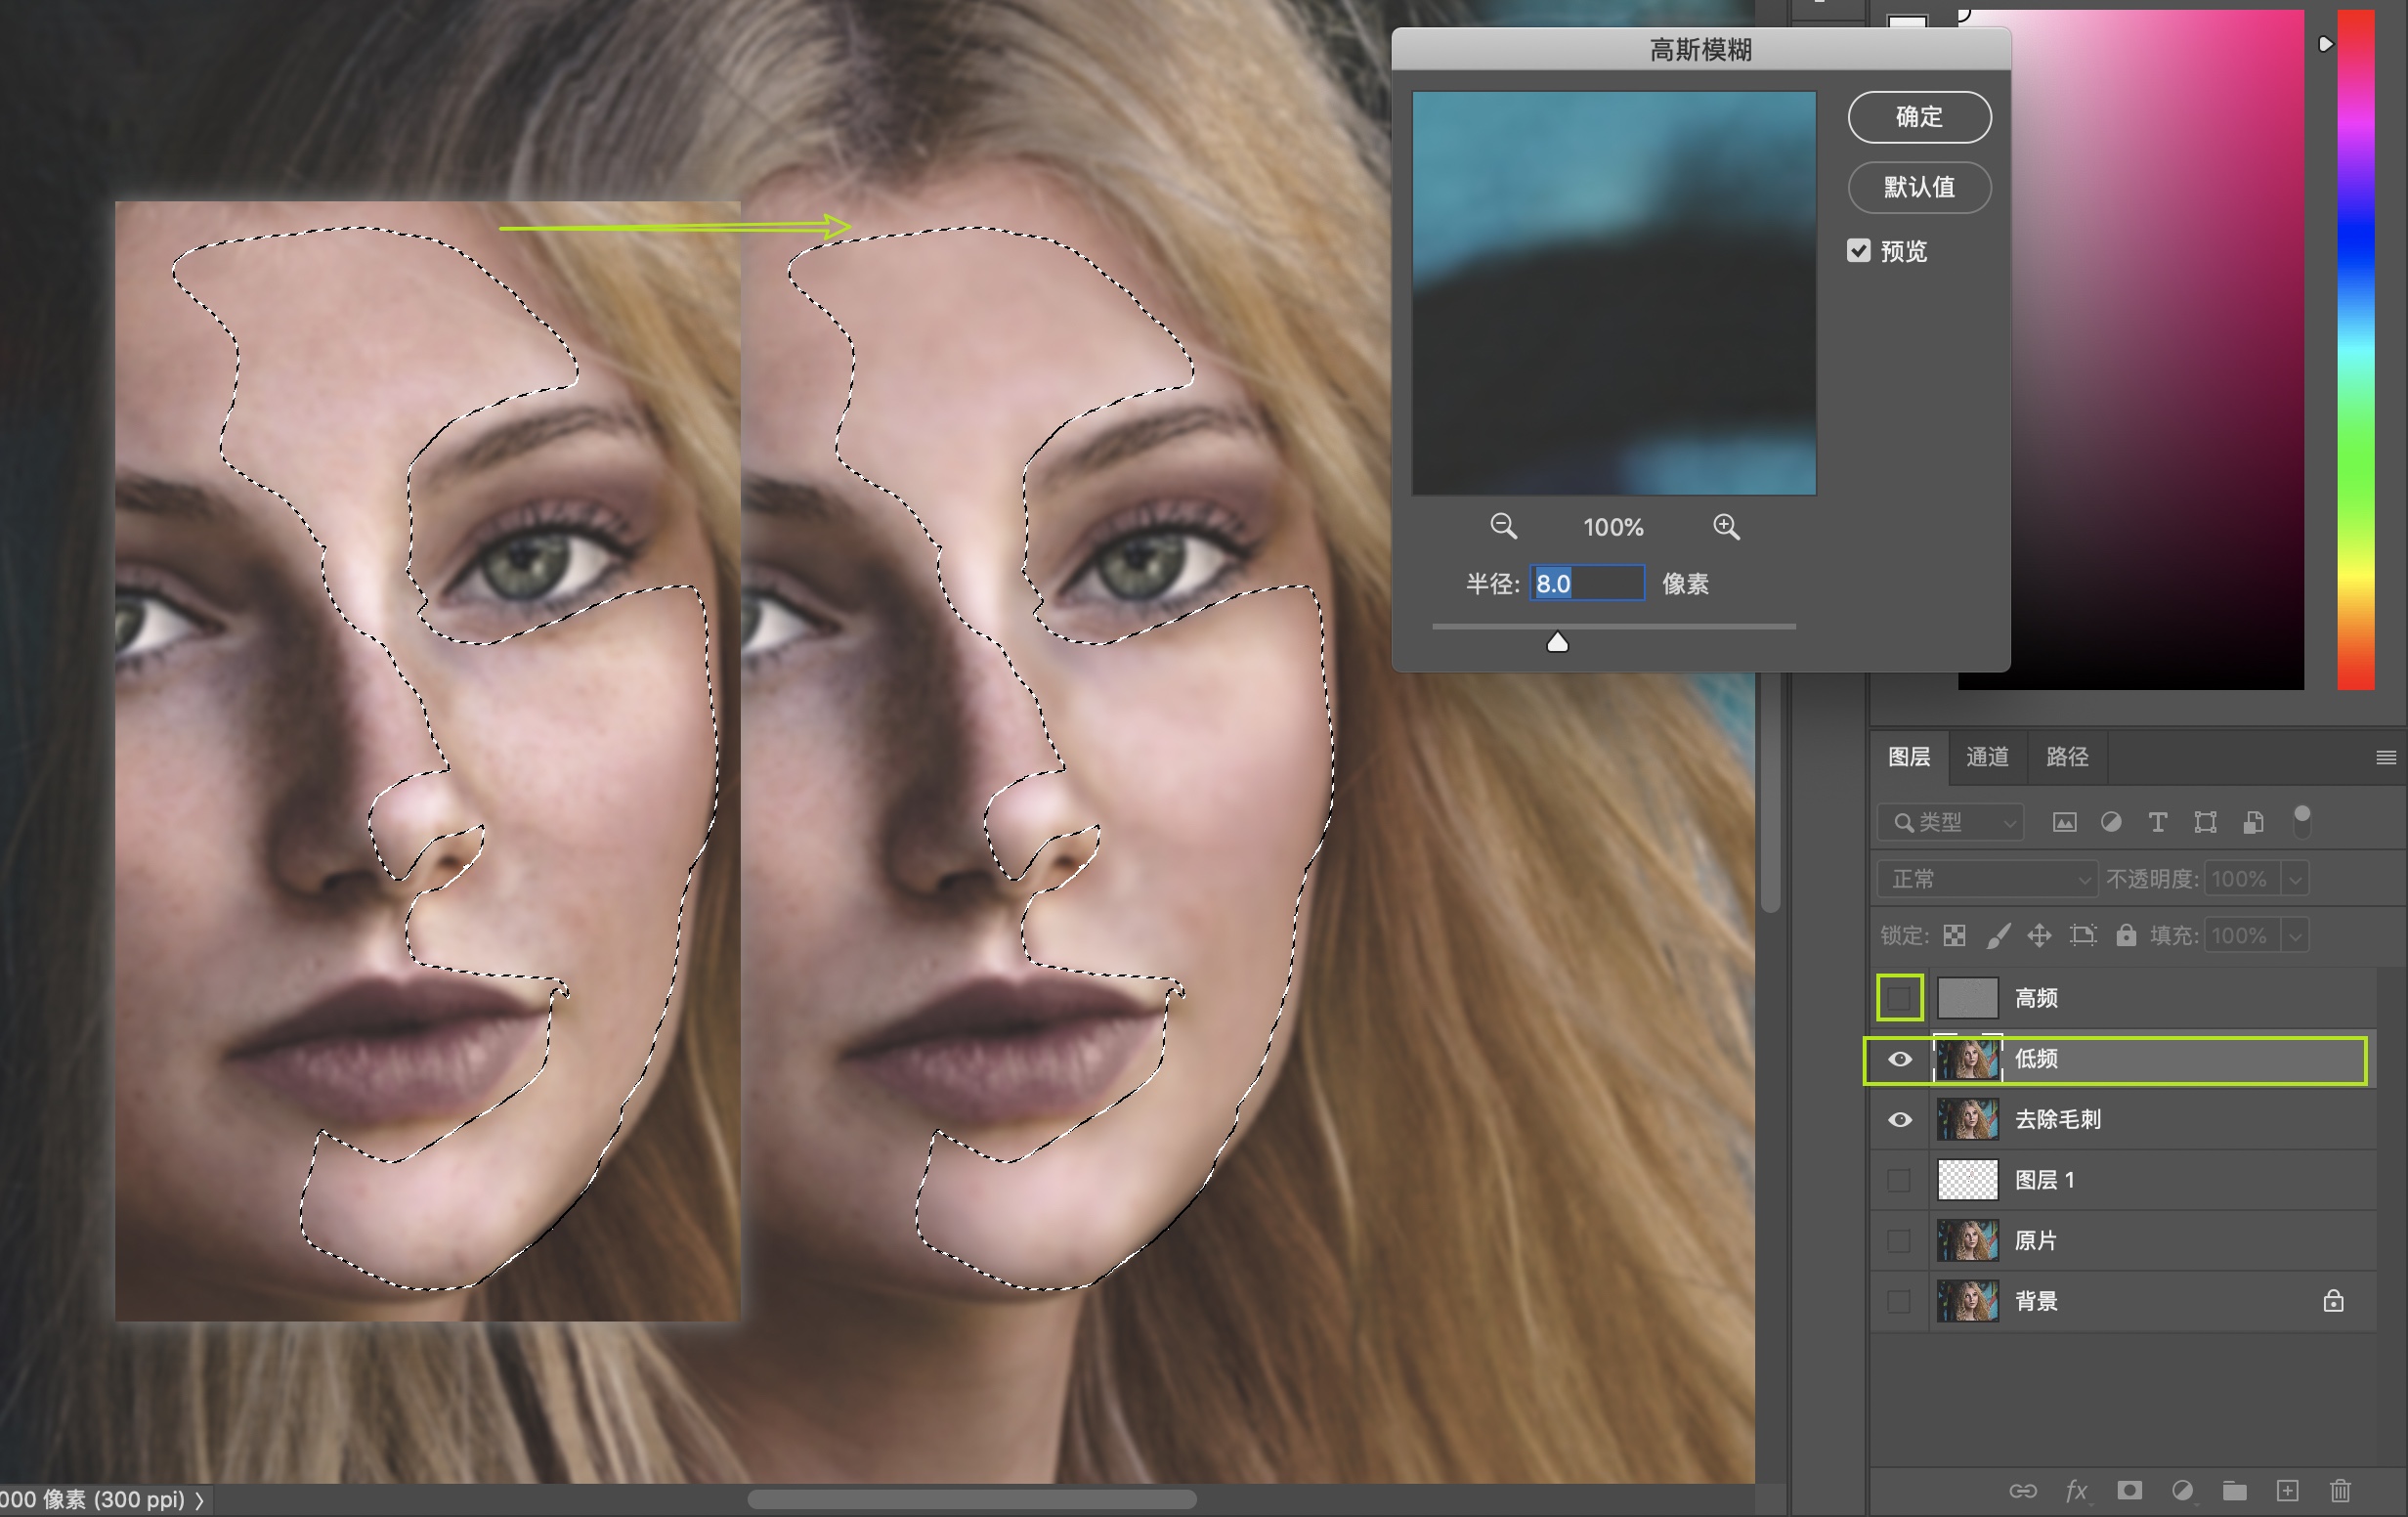Hide the 去除毛刺 layer
Image resolution: width=2408 pixels, height=1517 pixels.
(x=1899, y=1119)
